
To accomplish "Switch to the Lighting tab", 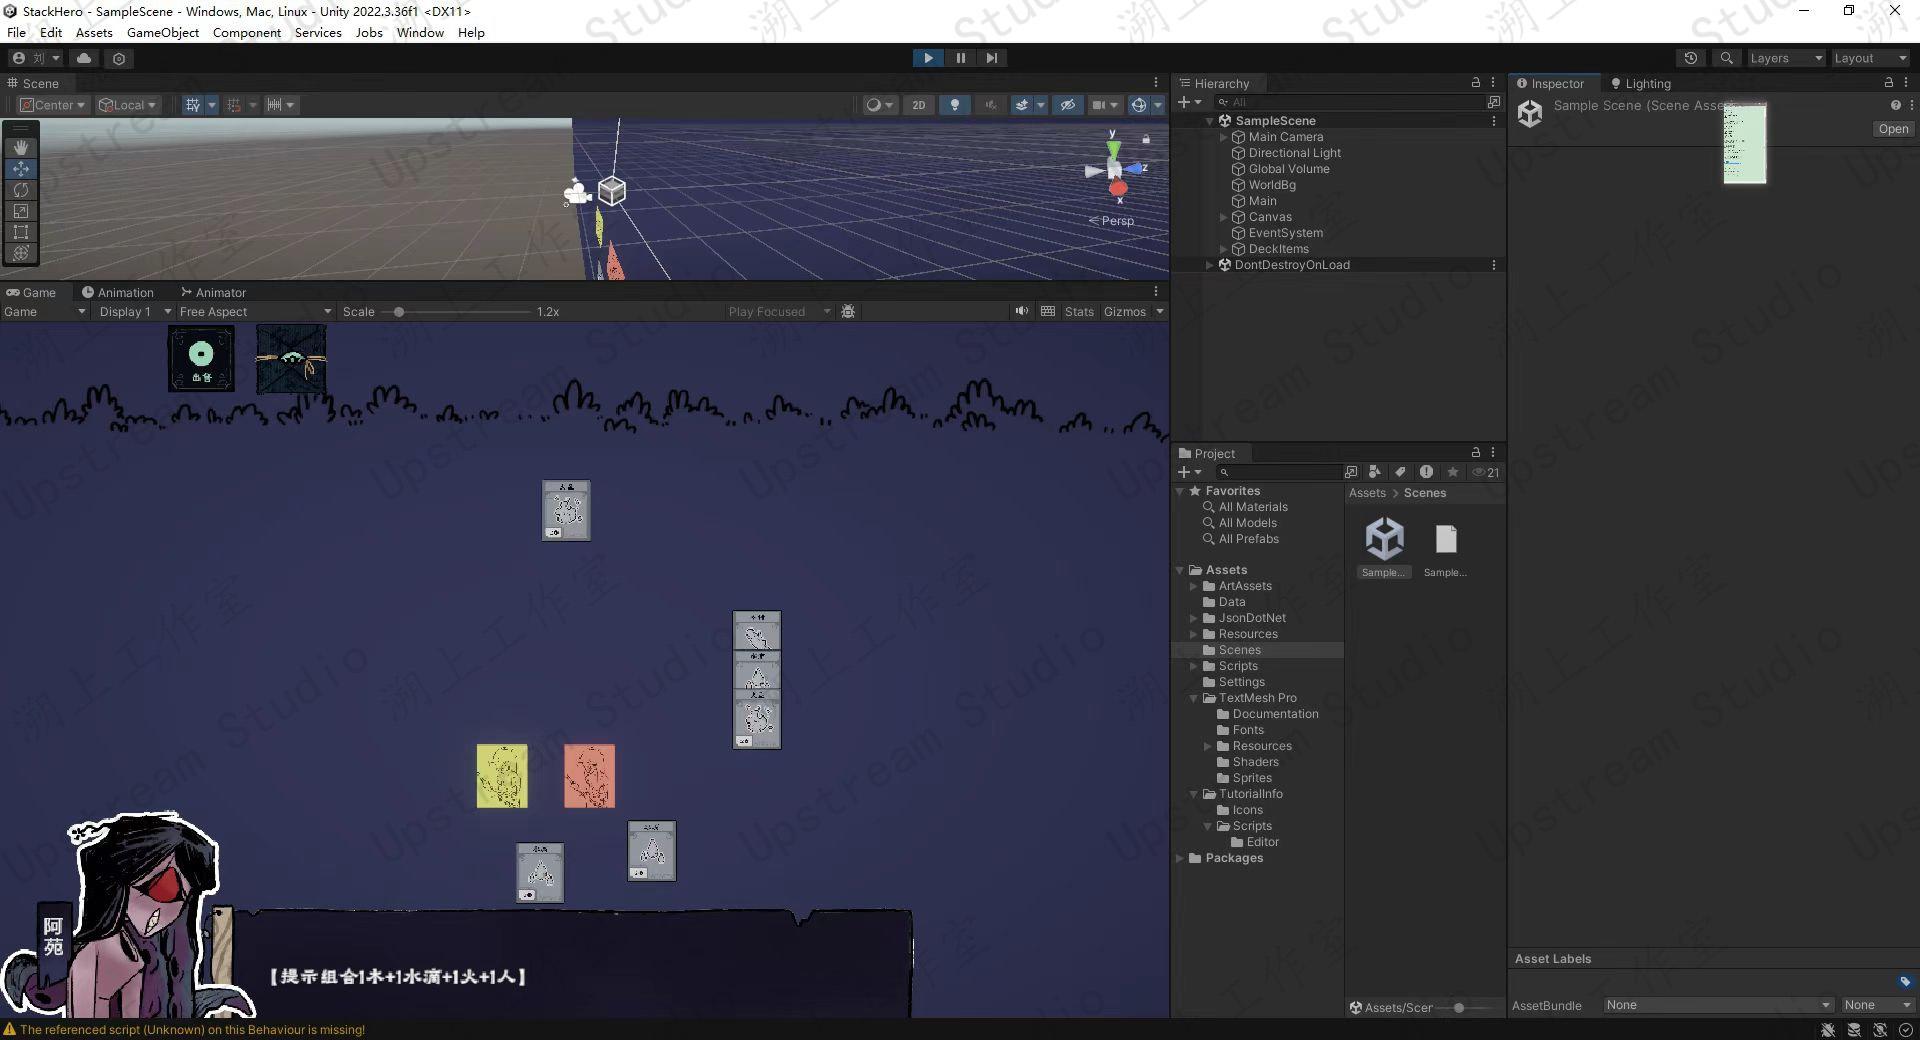I will point(1640,84).
